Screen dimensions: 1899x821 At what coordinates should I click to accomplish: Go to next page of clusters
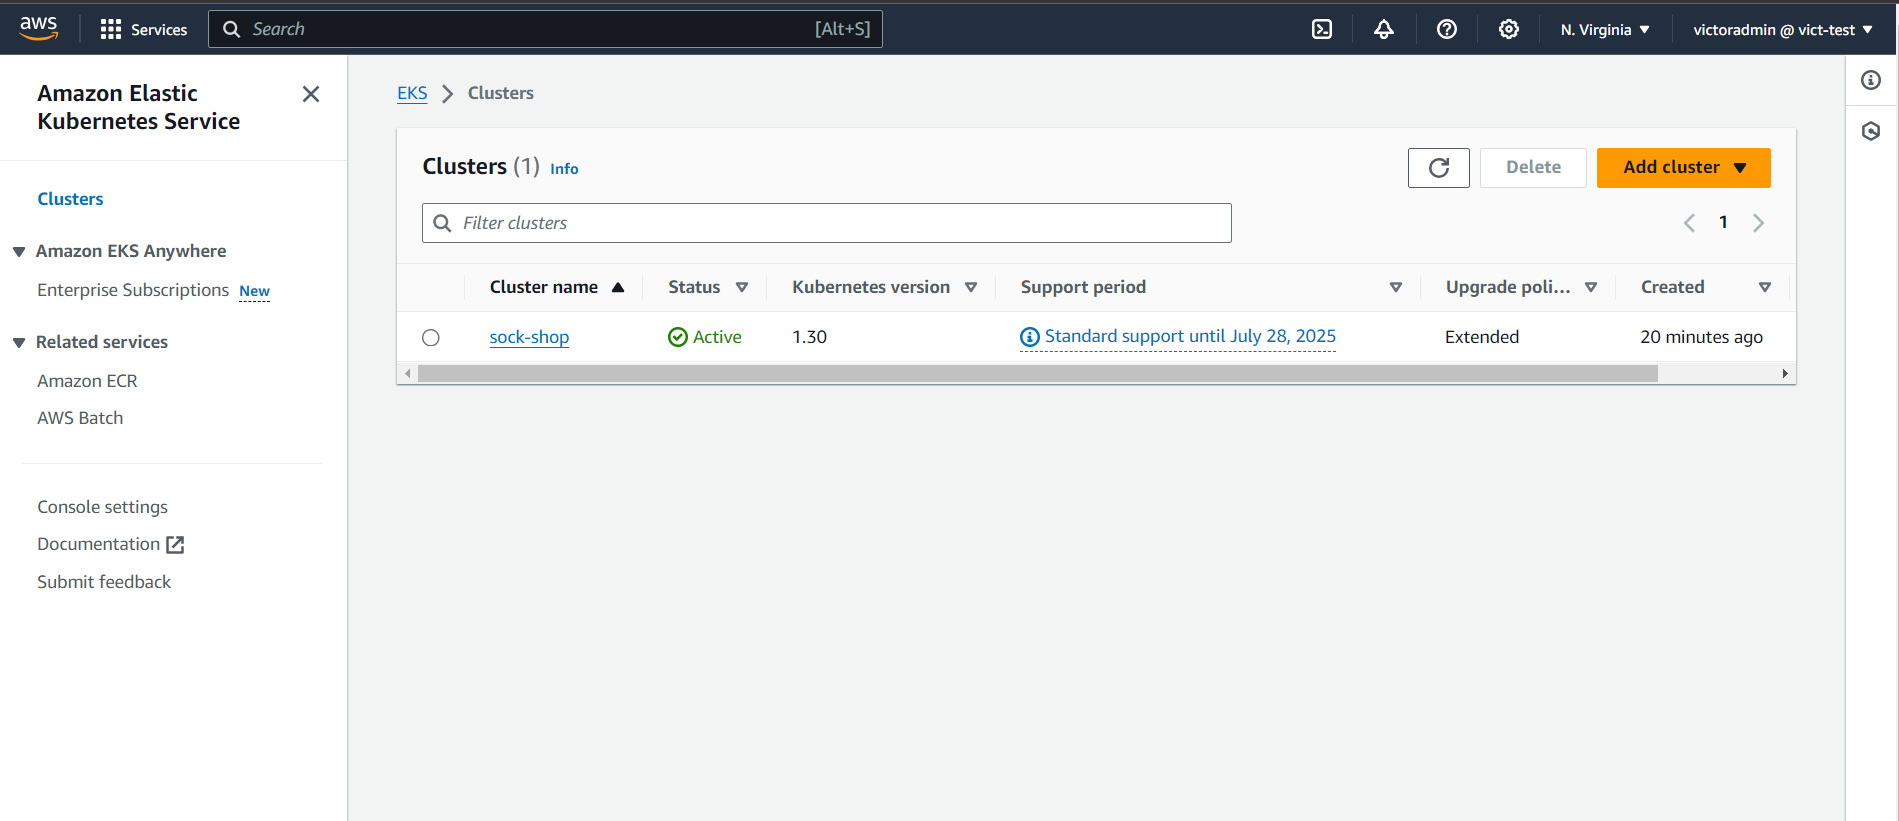[1758, 223]
